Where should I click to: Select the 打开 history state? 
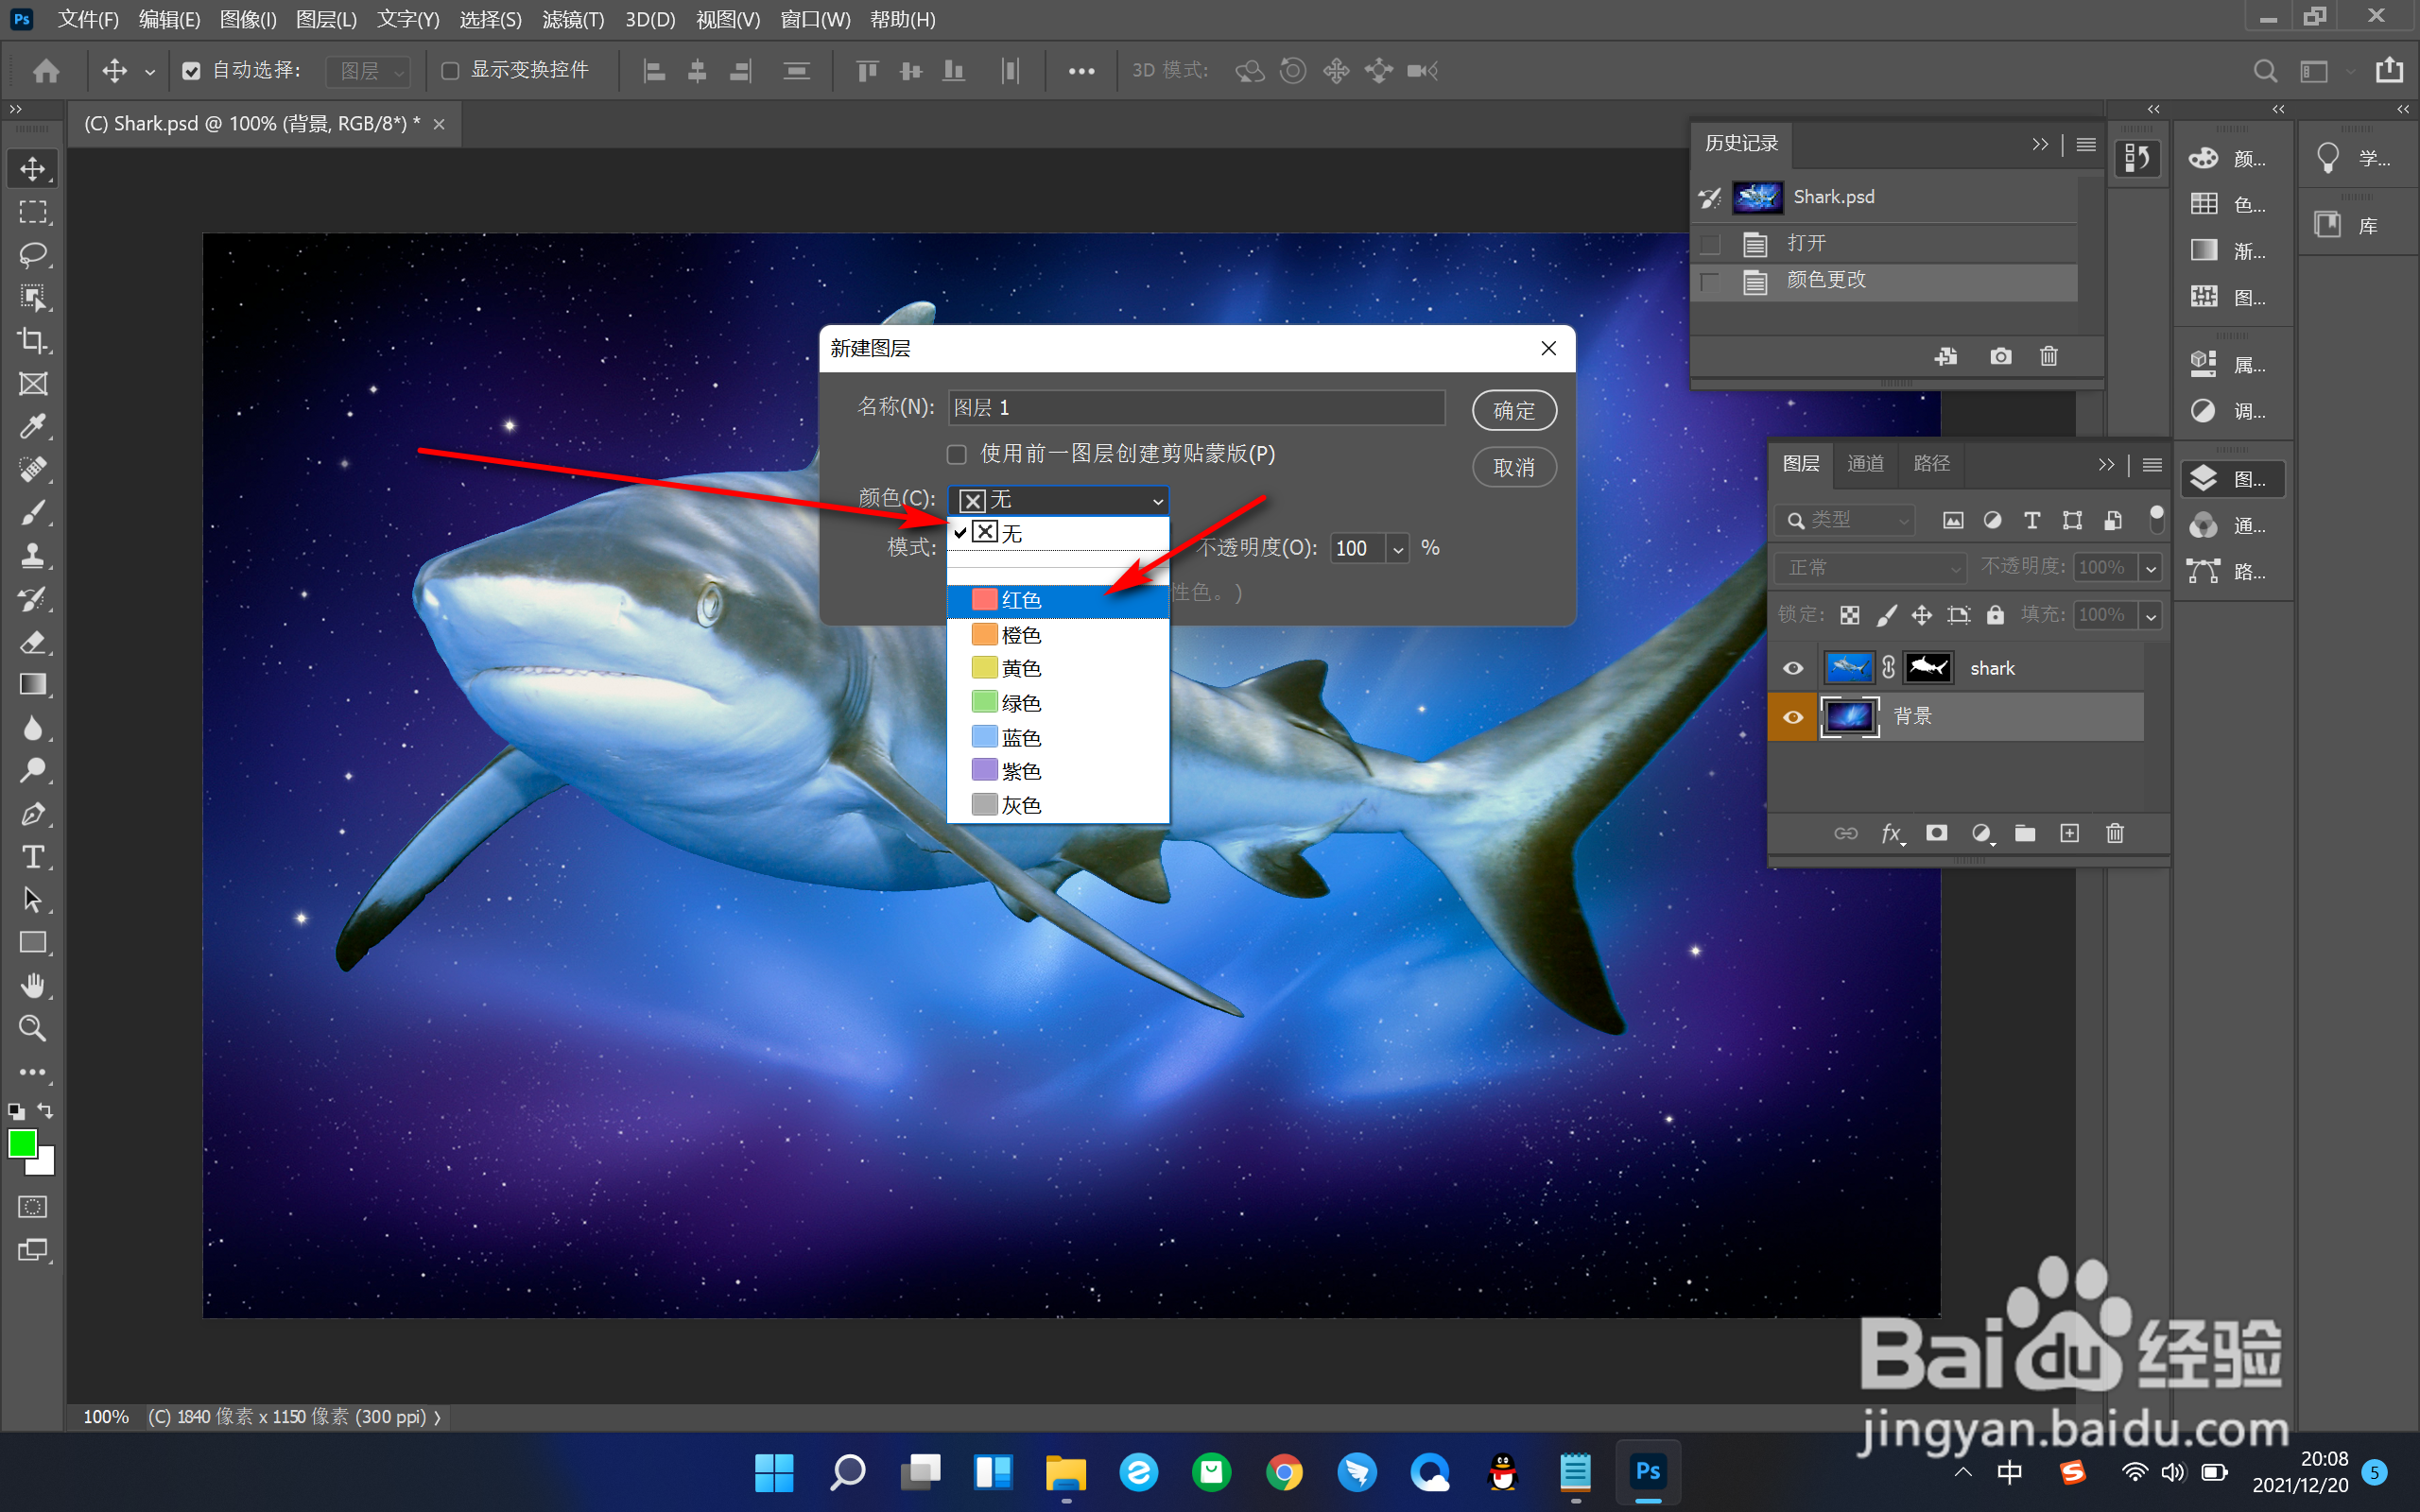click(x=1885, y=243)
